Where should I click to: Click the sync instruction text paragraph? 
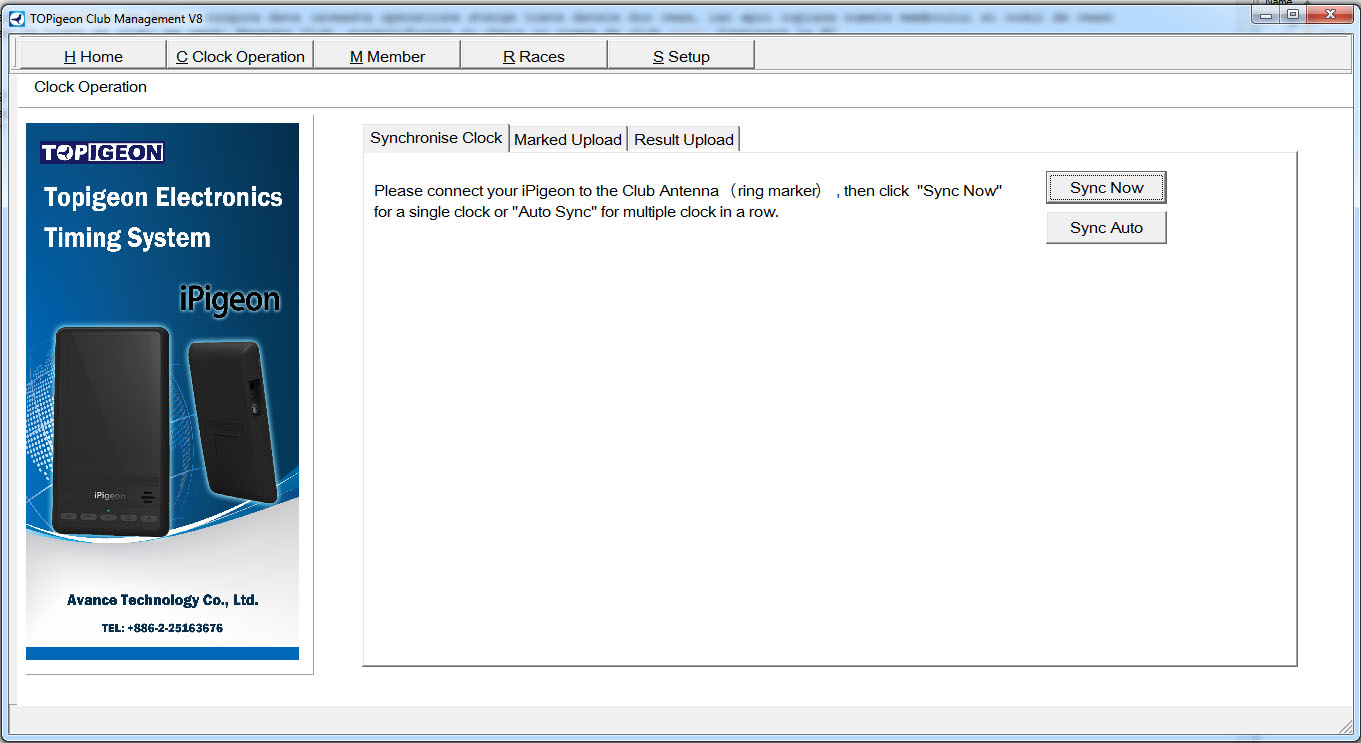tap(687, 201)
